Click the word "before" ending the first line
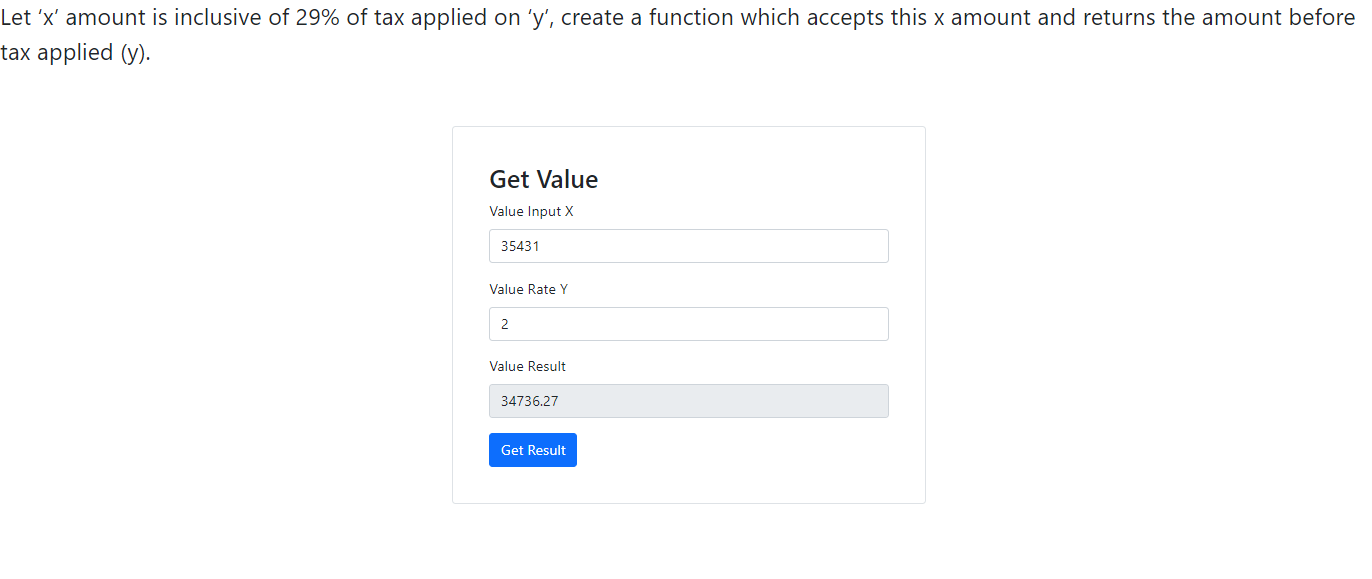Viewport: 1372px width, 579px height. (1320, 18)
